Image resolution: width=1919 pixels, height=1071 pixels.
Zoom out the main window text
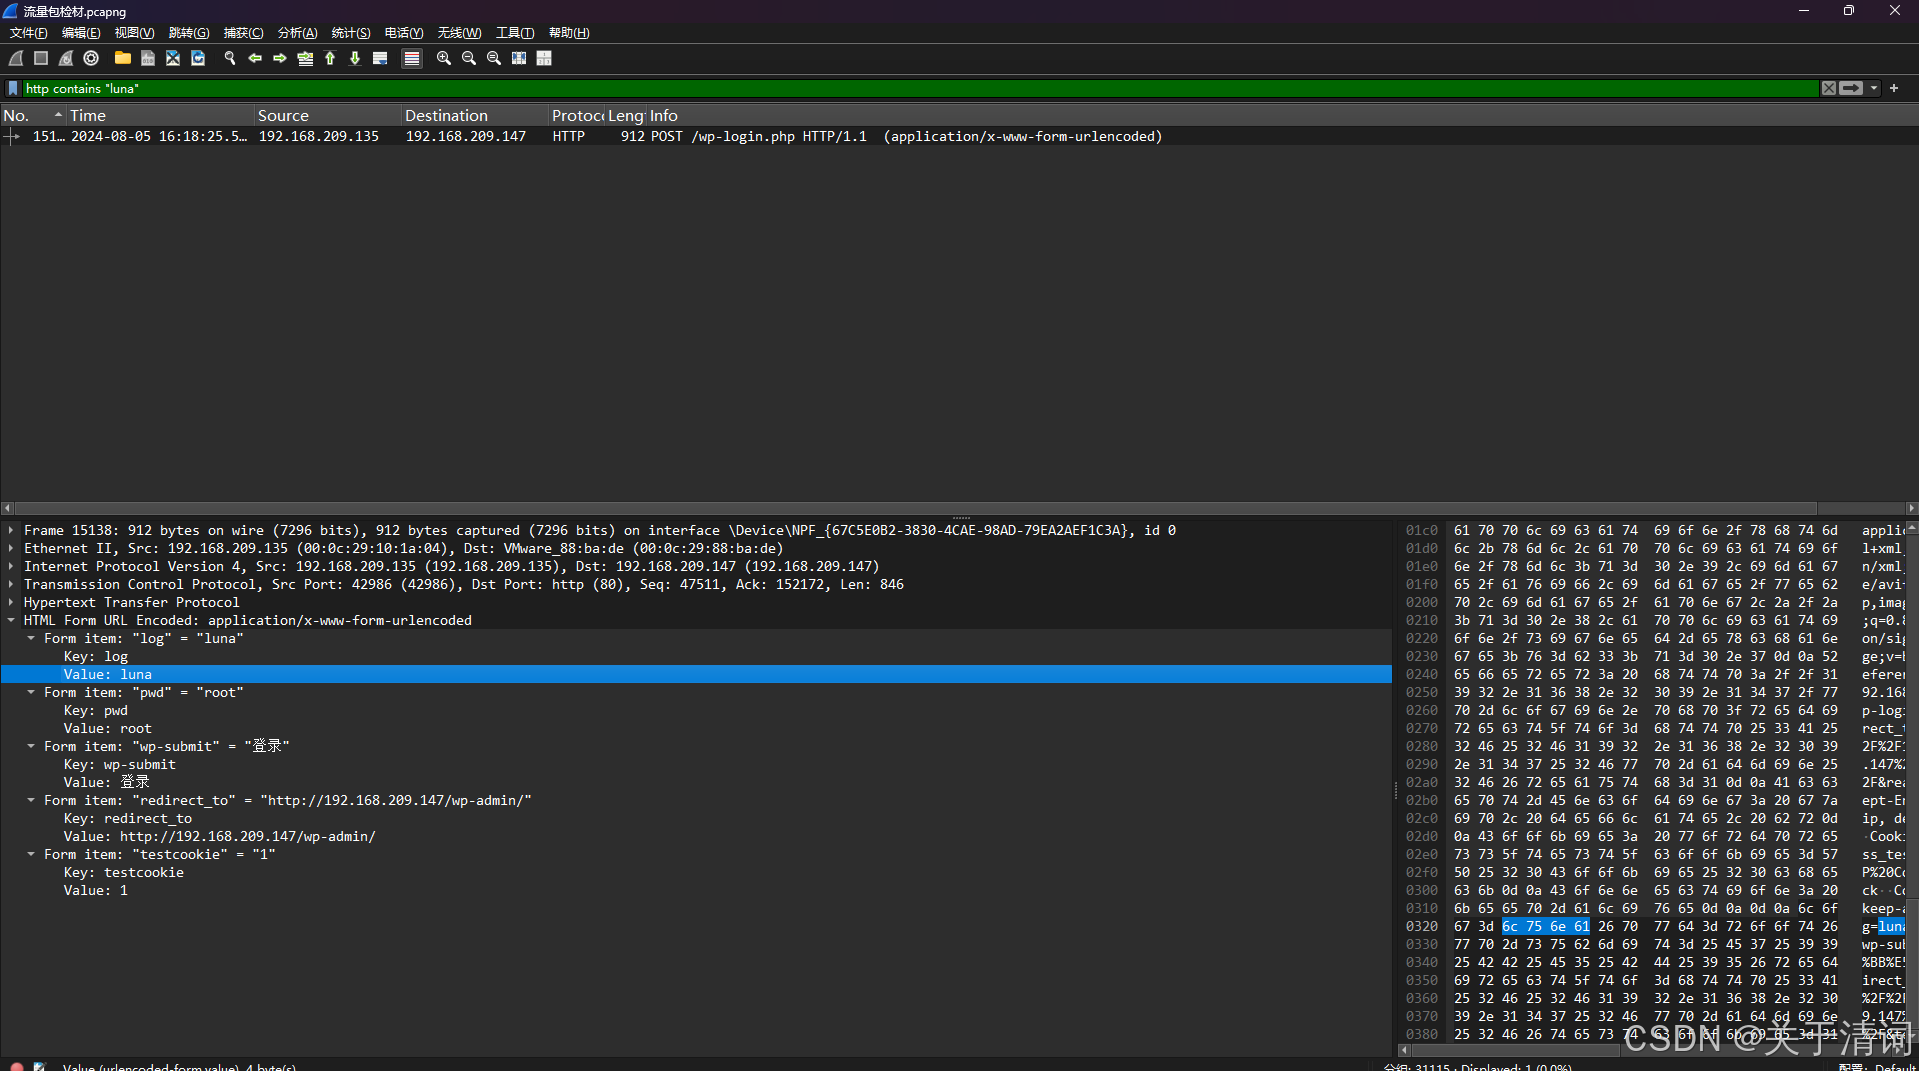[469, 59]
